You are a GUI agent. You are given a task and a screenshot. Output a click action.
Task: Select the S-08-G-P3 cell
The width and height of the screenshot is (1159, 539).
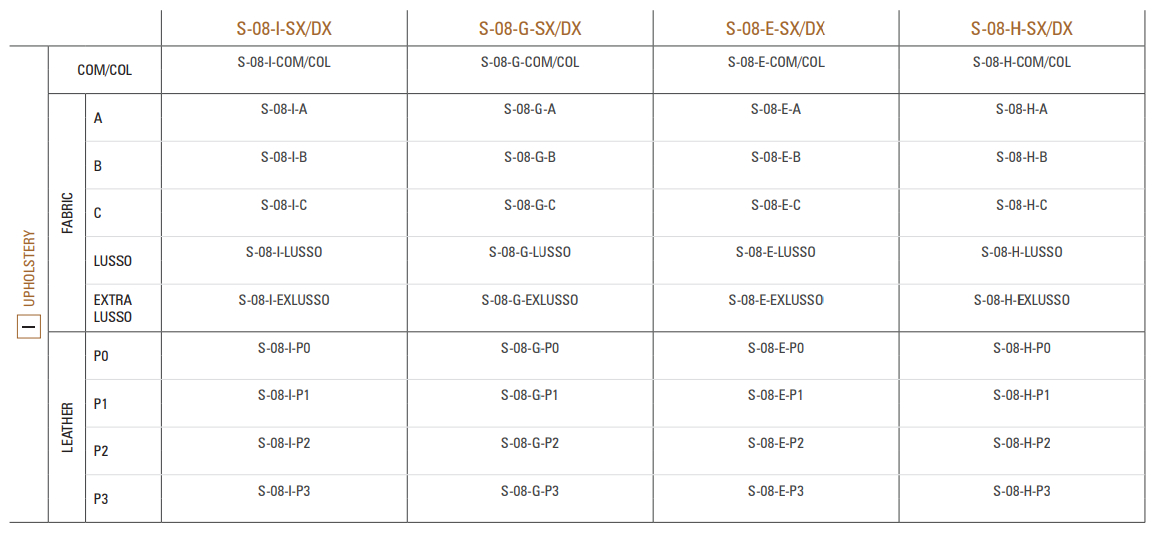click(x=530, y=491)
